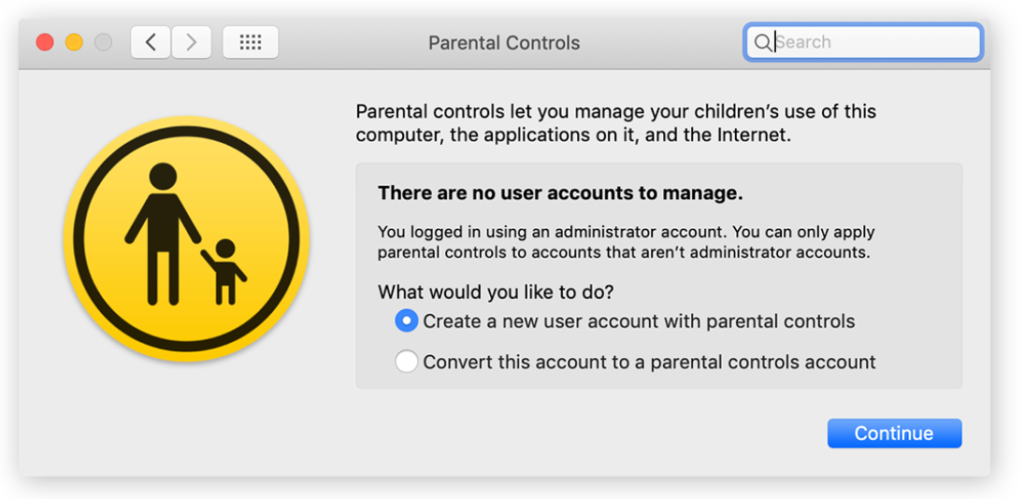Image resolution: width=1024 pixels, height=499 pixels.
Task: Click the "Convert this account to a parental controls account" label
Action: pos(649,362)
